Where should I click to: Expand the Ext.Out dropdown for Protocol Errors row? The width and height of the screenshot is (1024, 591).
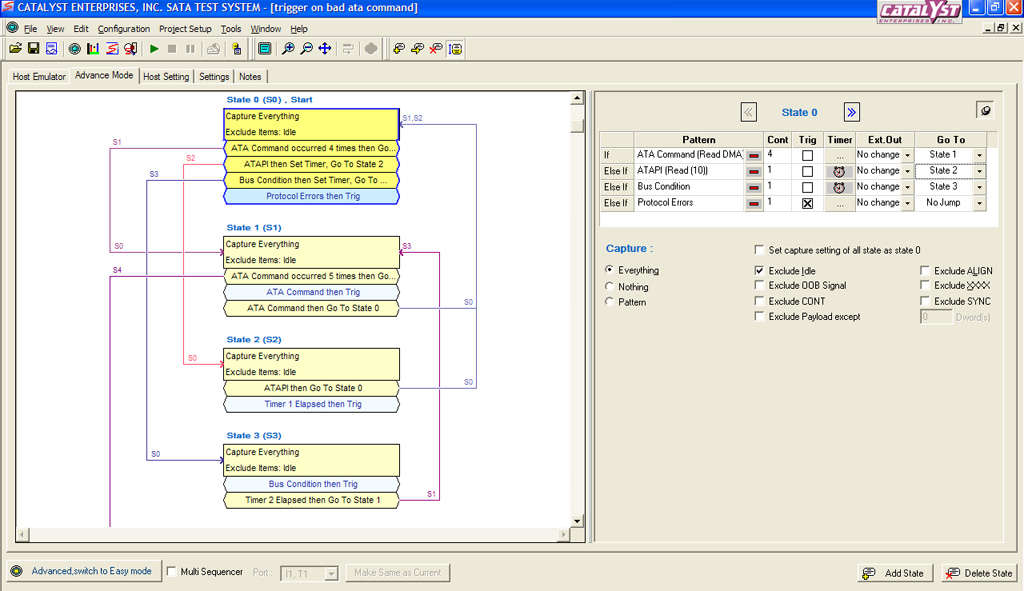[907, 203]
